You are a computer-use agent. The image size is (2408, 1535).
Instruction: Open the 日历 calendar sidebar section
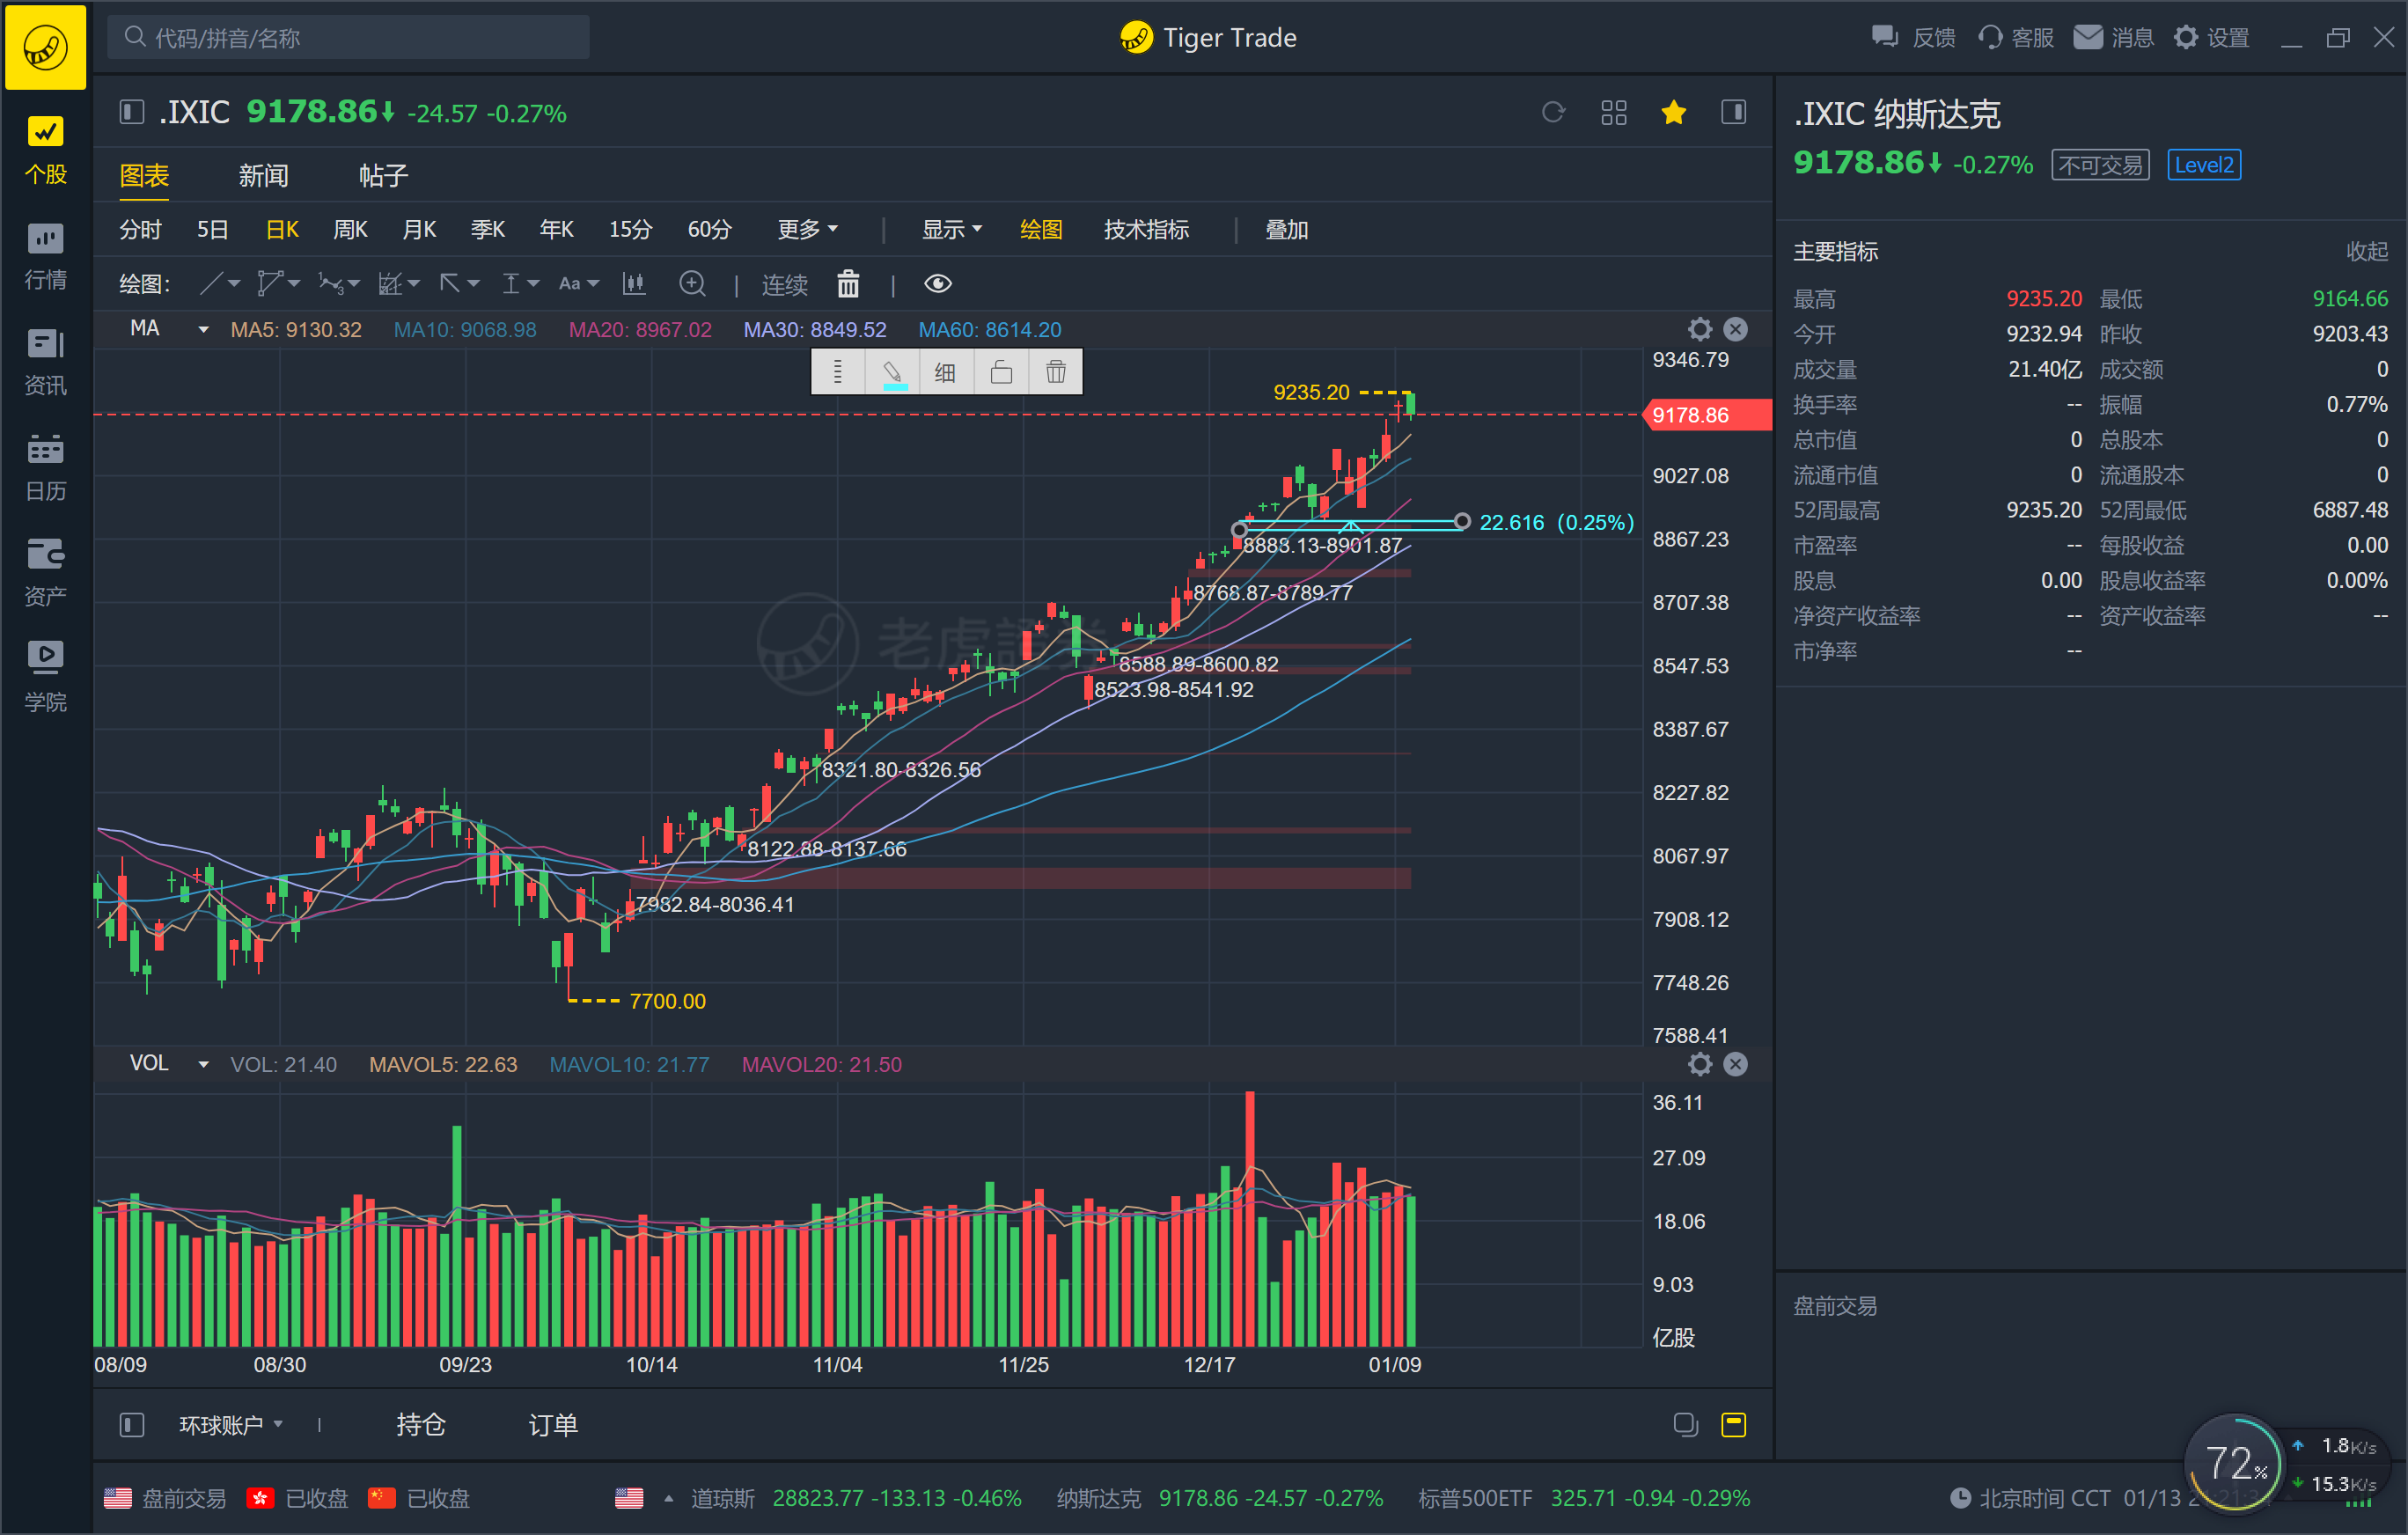pos(45,468)
